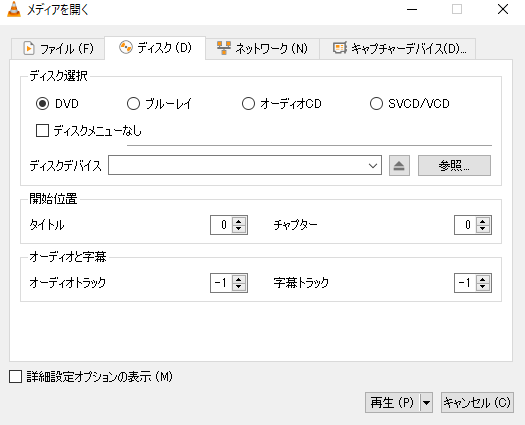This screenshot has height=425, width=525.
Task: Expand the 再生 button dropdown arrow
Action: (x=426, y=403)
